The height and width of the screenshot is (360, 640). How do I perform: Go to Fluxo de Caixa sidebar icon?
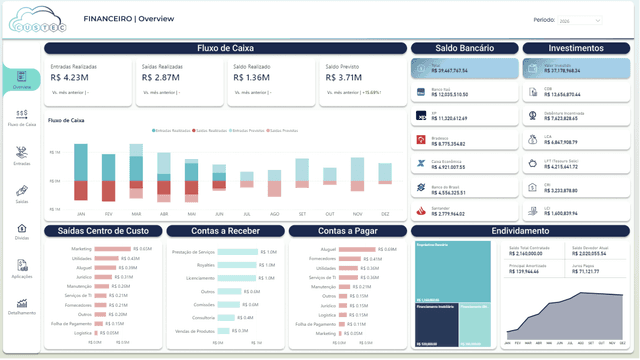tap(22, 114)
